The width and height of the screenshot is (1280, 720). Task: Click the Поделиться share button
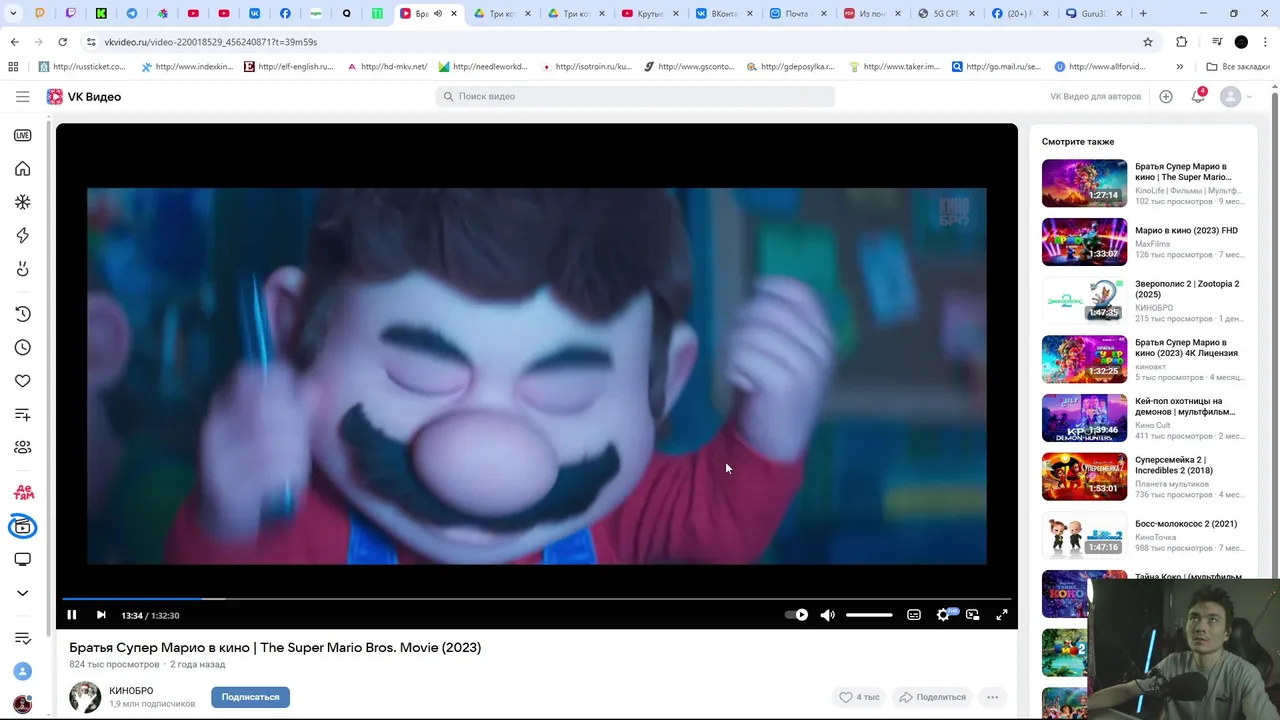pos(933,697)
